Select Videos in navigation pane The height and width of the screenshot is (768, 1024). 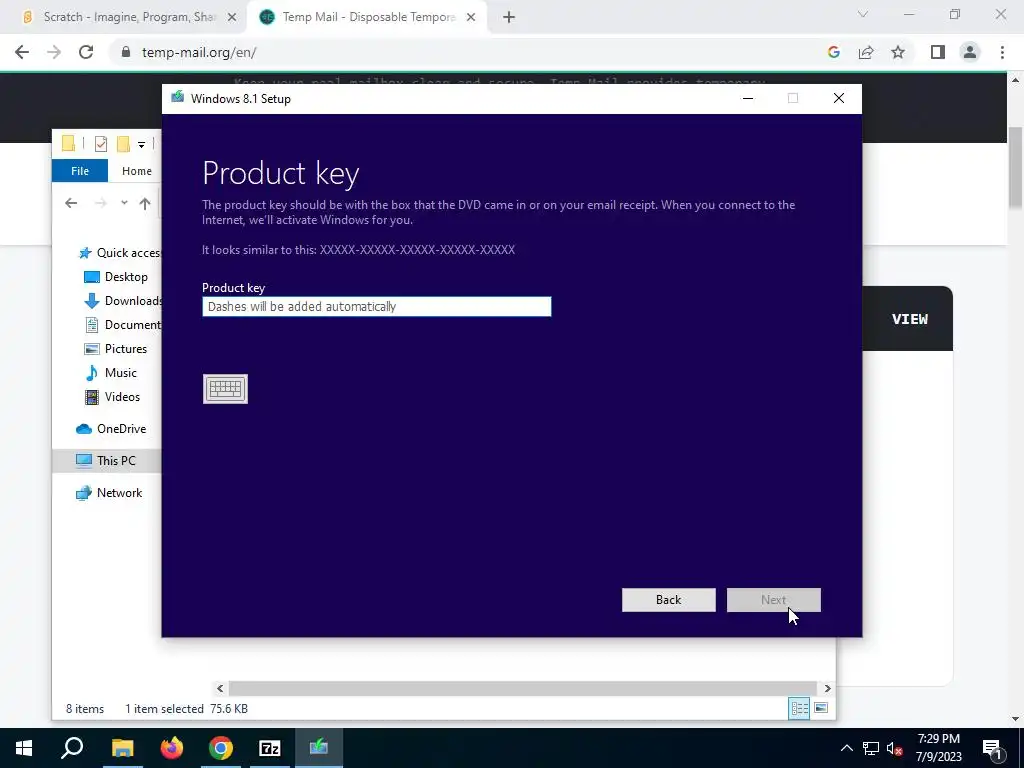[x=112, y=397]
